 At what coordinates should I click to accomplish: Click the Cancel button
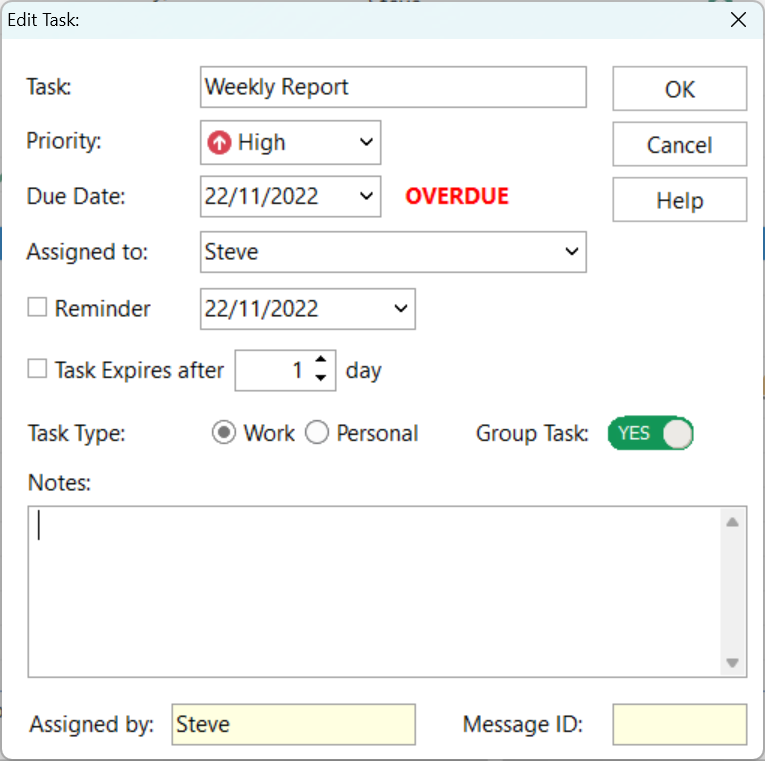click(680, 144)
